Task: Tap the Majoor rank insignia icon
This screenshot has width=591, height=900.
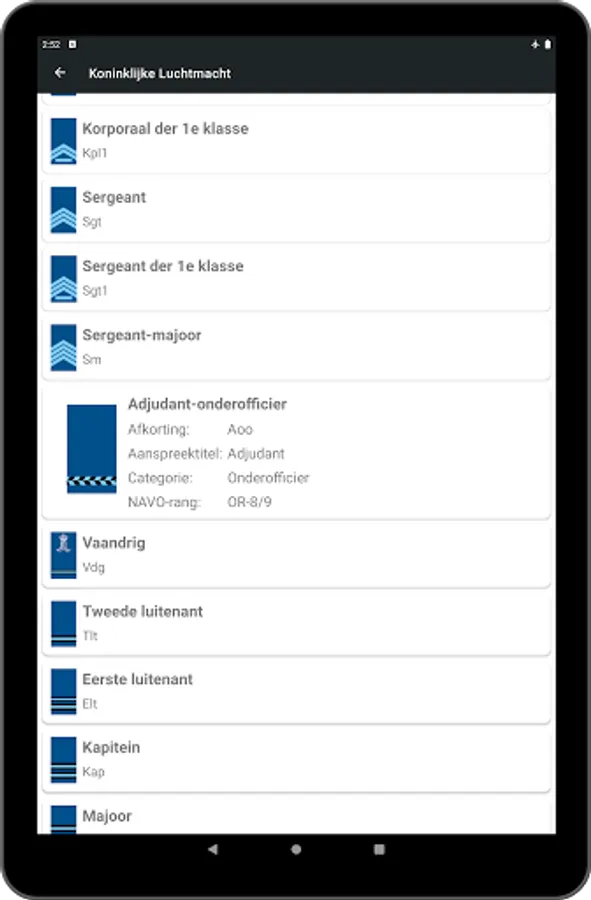Action: coord(63,819)
